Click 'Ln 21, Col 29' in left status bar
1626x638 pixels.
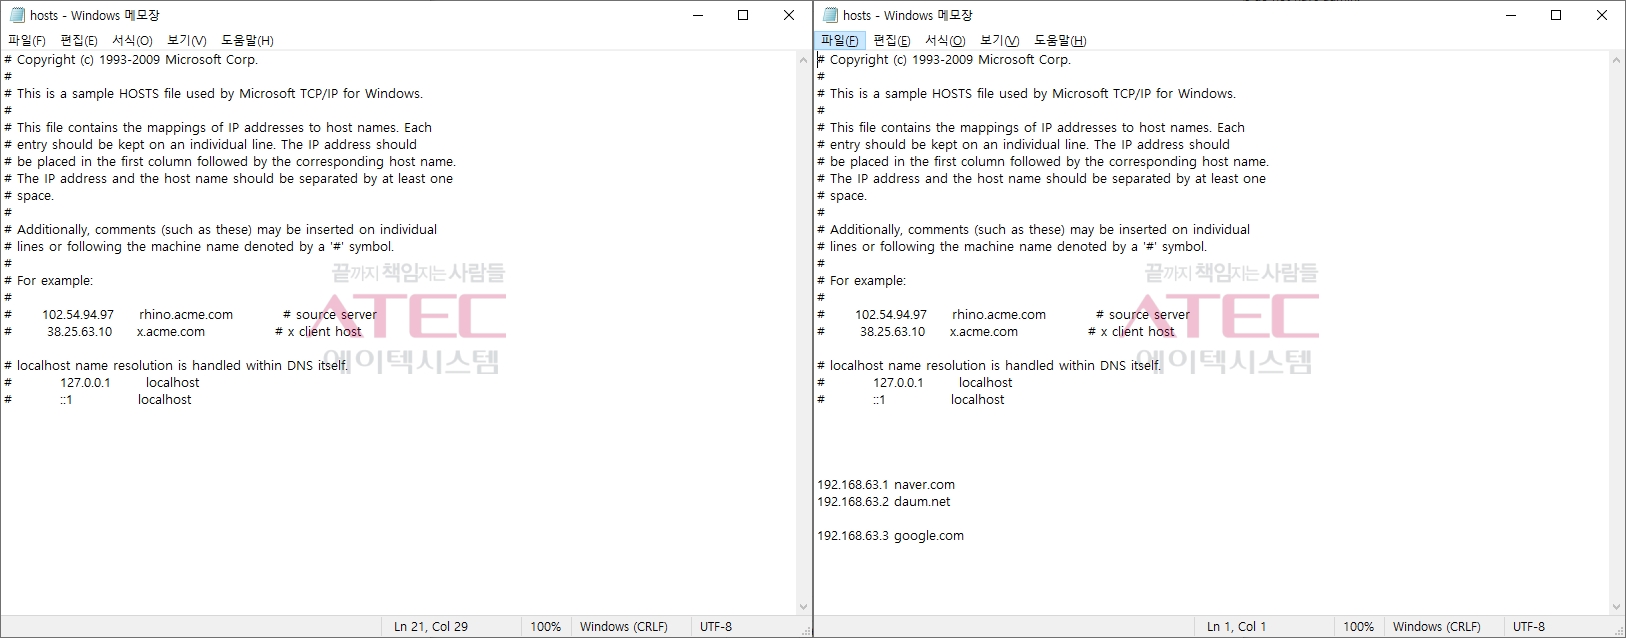431,627
